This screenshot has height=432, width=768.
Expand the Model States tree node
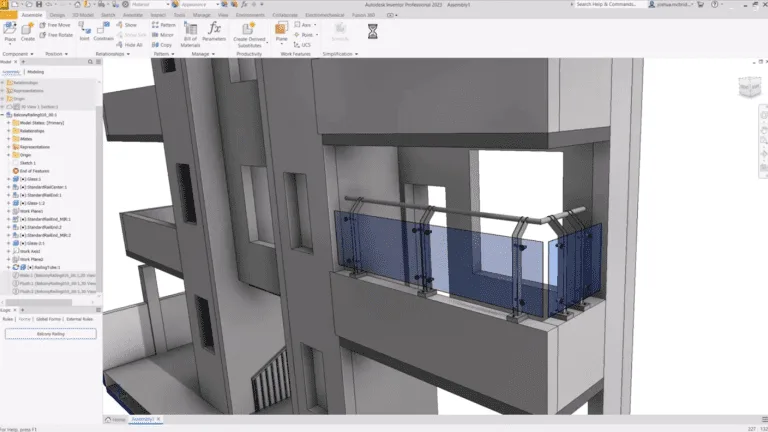[x=8, y=123]
